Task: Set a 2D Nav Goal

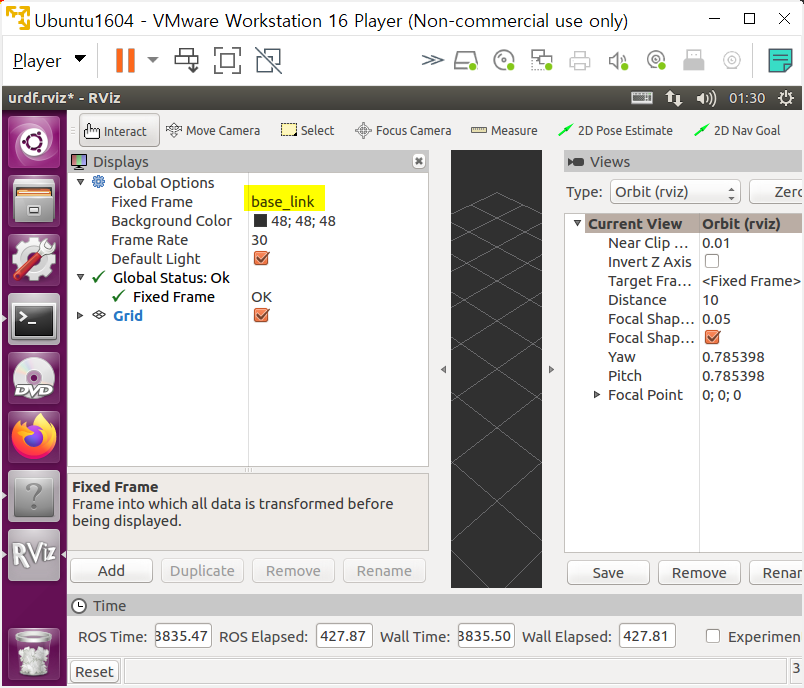Action: point(737,131)
